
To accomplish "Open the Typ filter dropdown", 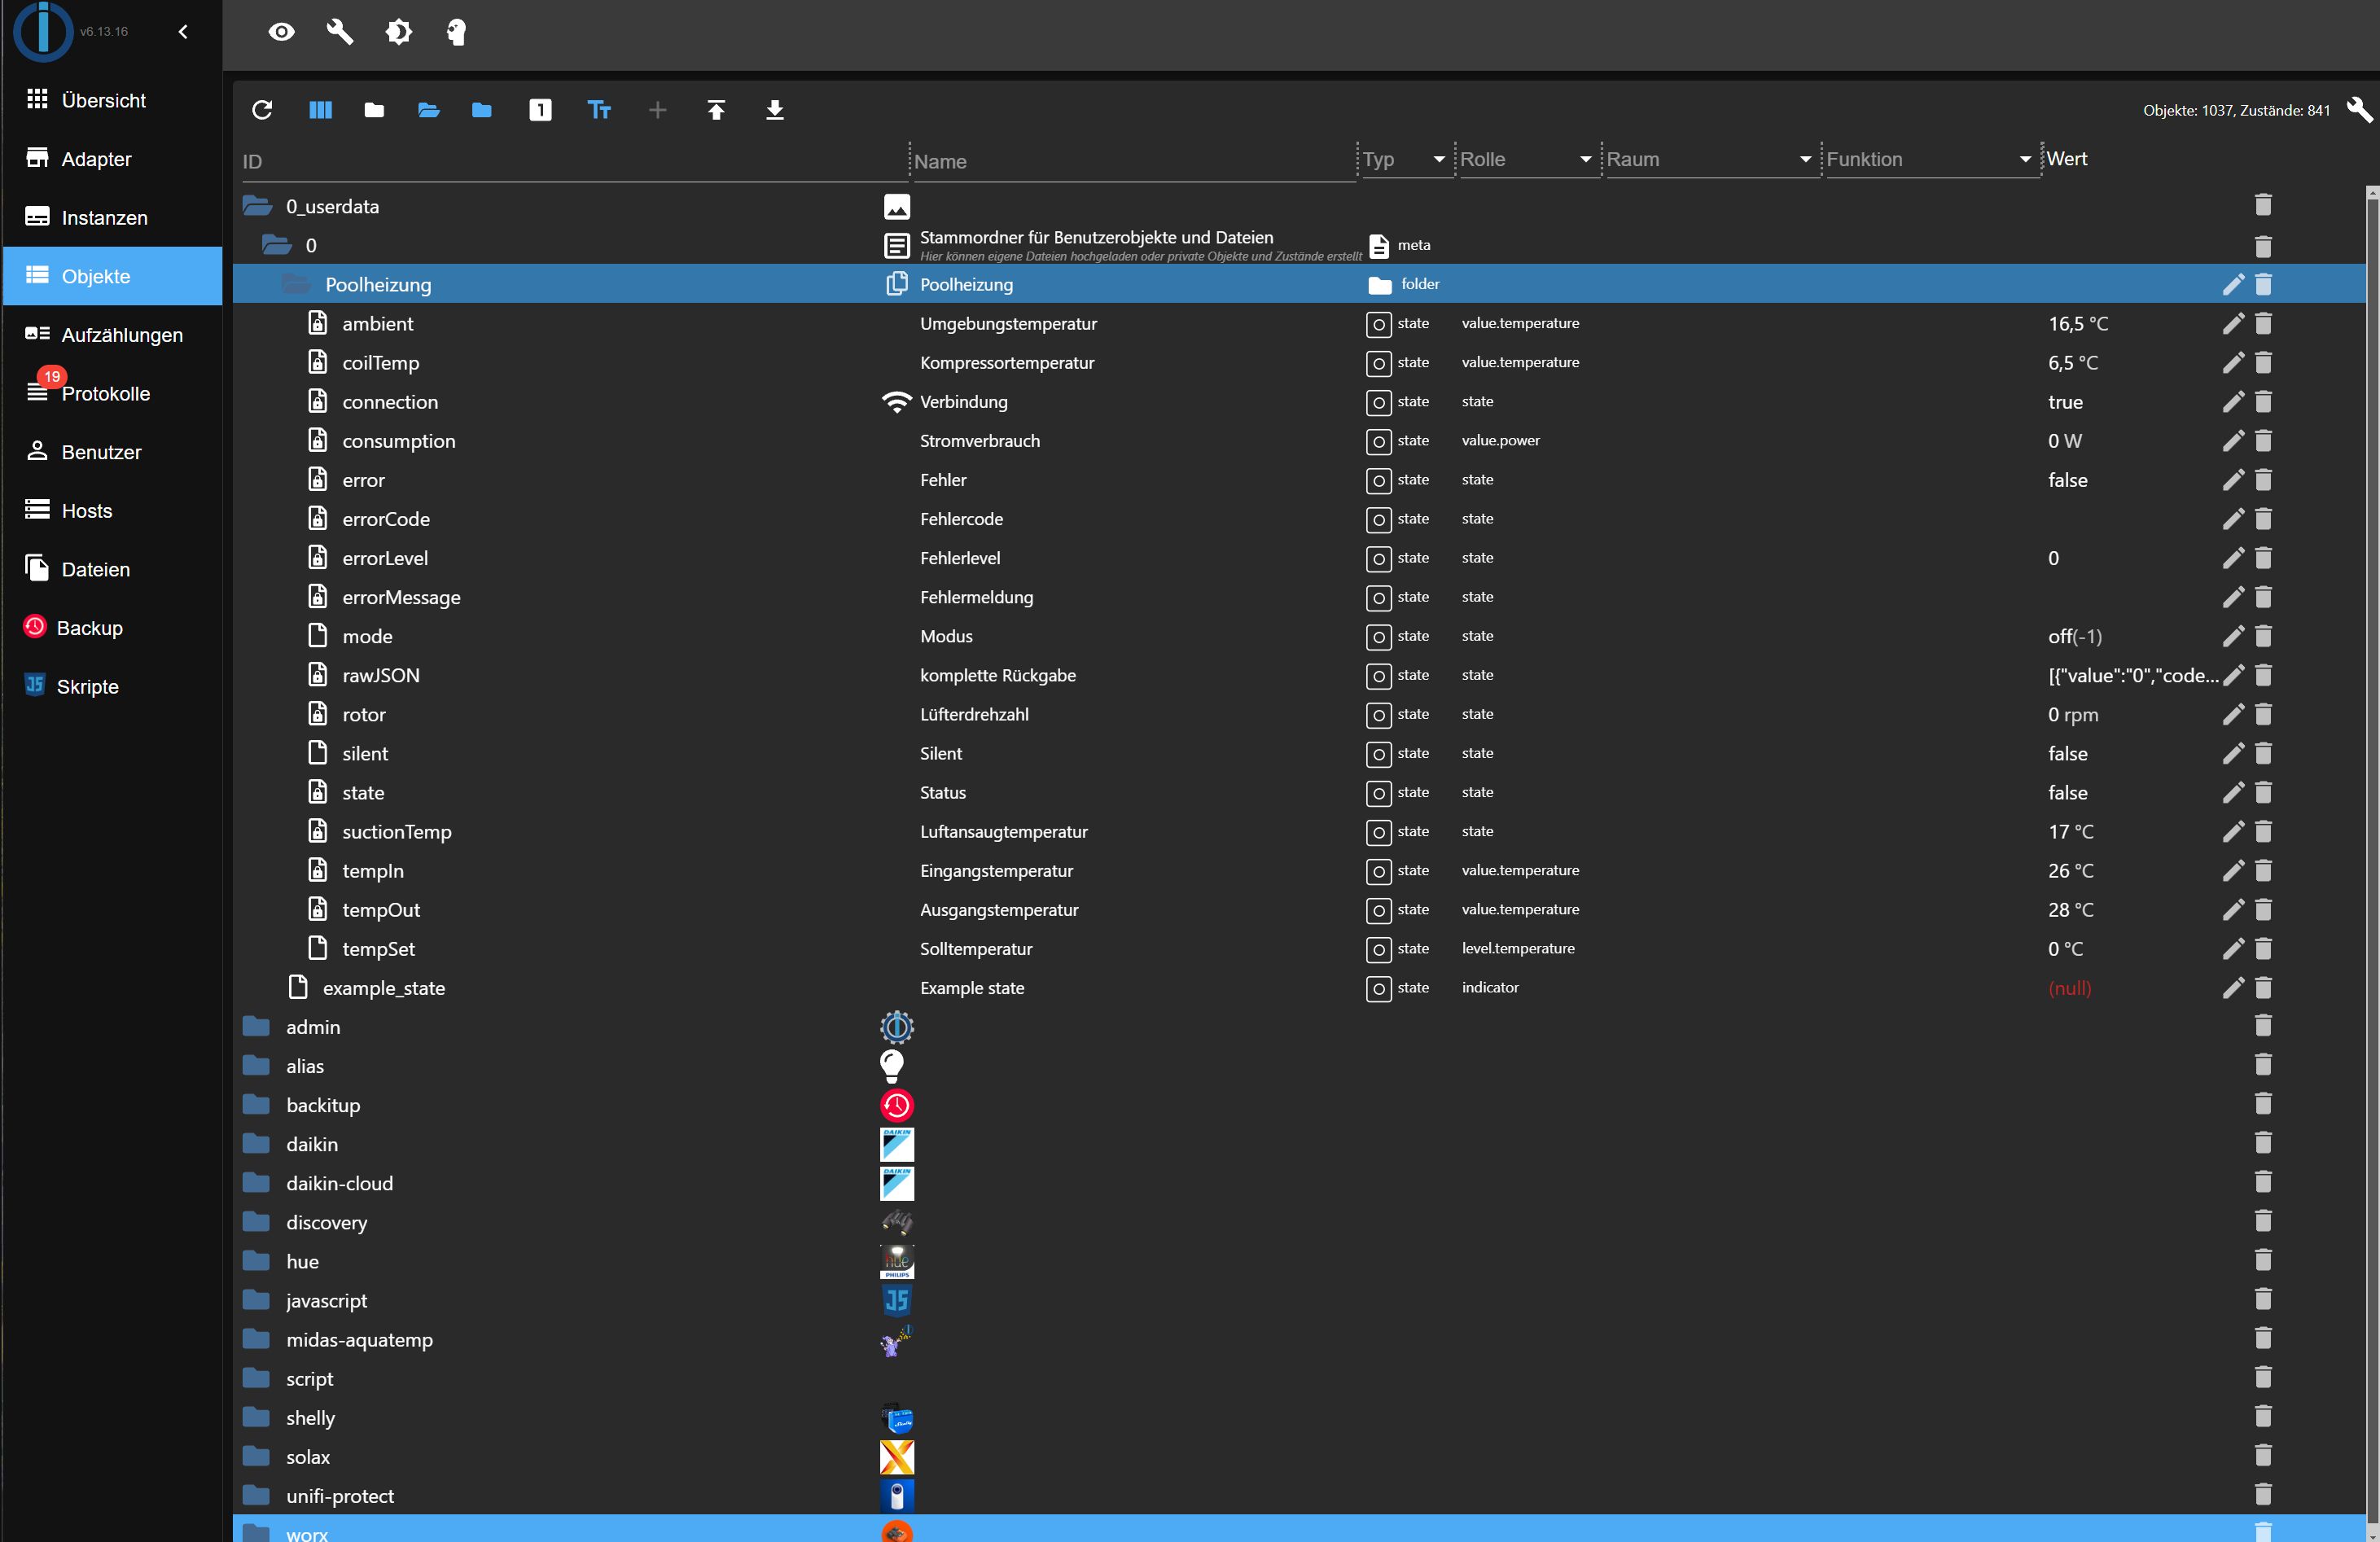I will click(1438, 160).
